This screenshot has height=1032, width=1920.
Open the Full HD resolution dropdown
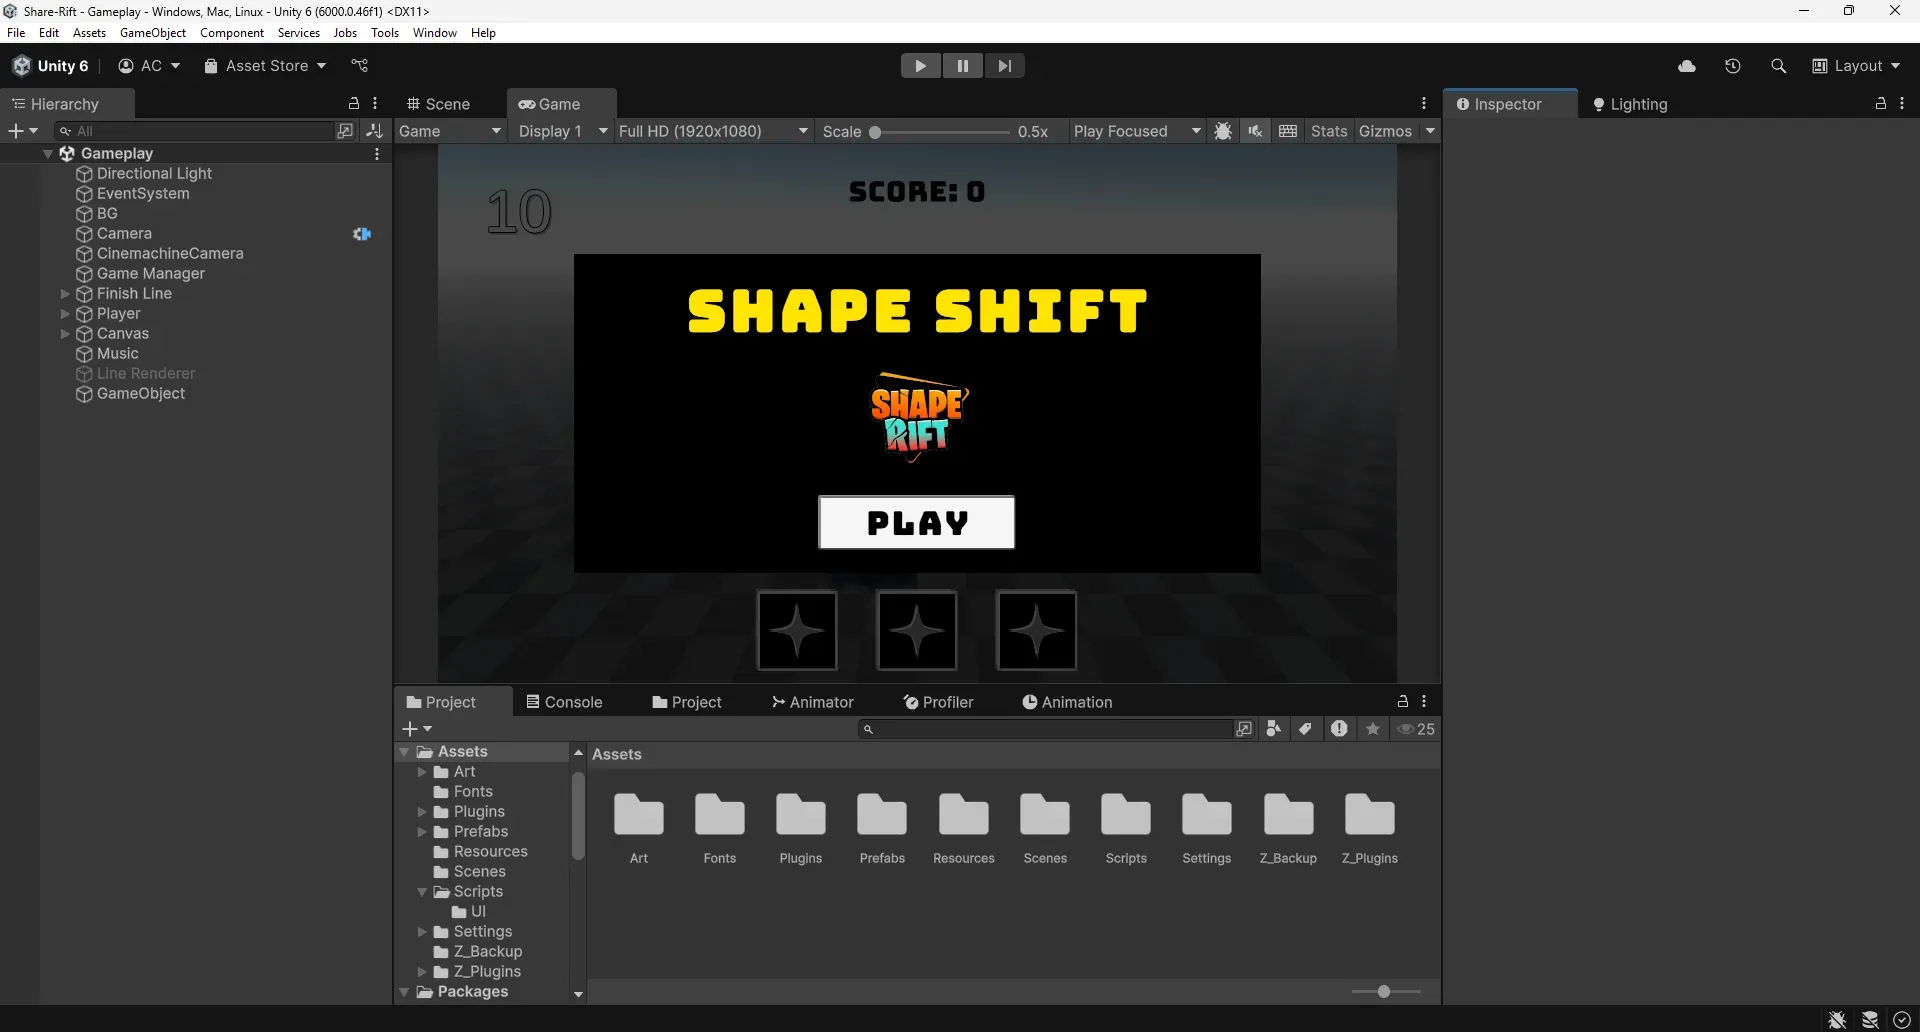click(x=713, y=131)
